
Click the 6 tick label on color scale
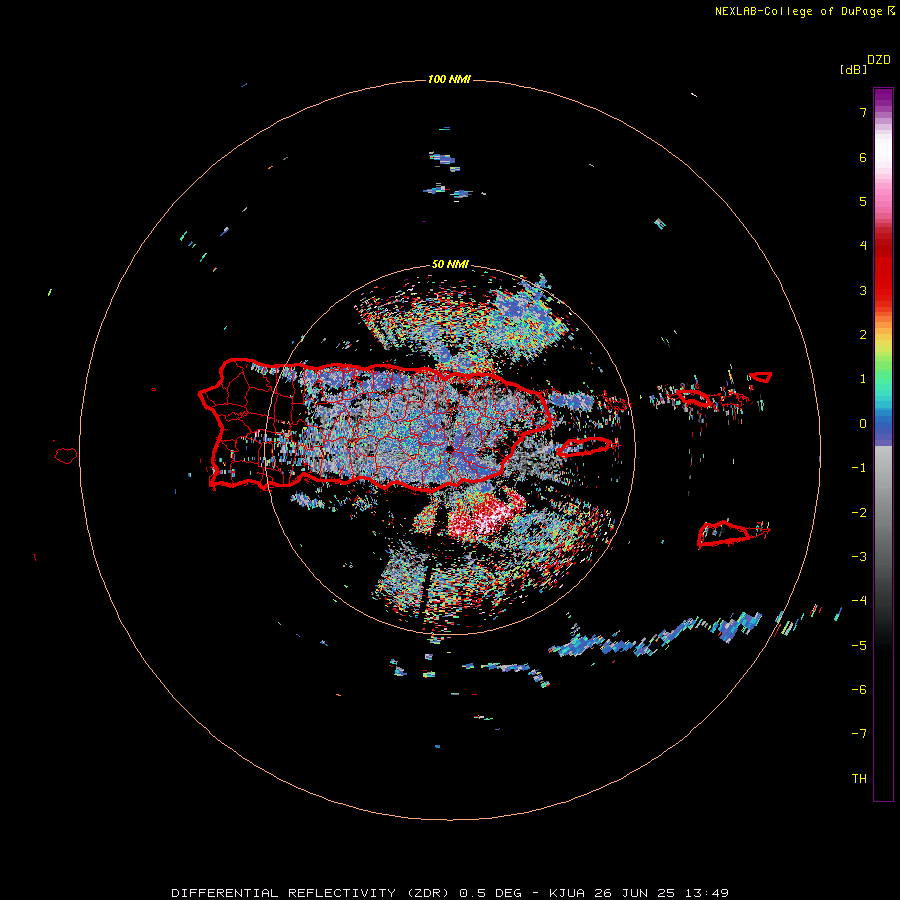pyautogui.click(x=863, y=157)
